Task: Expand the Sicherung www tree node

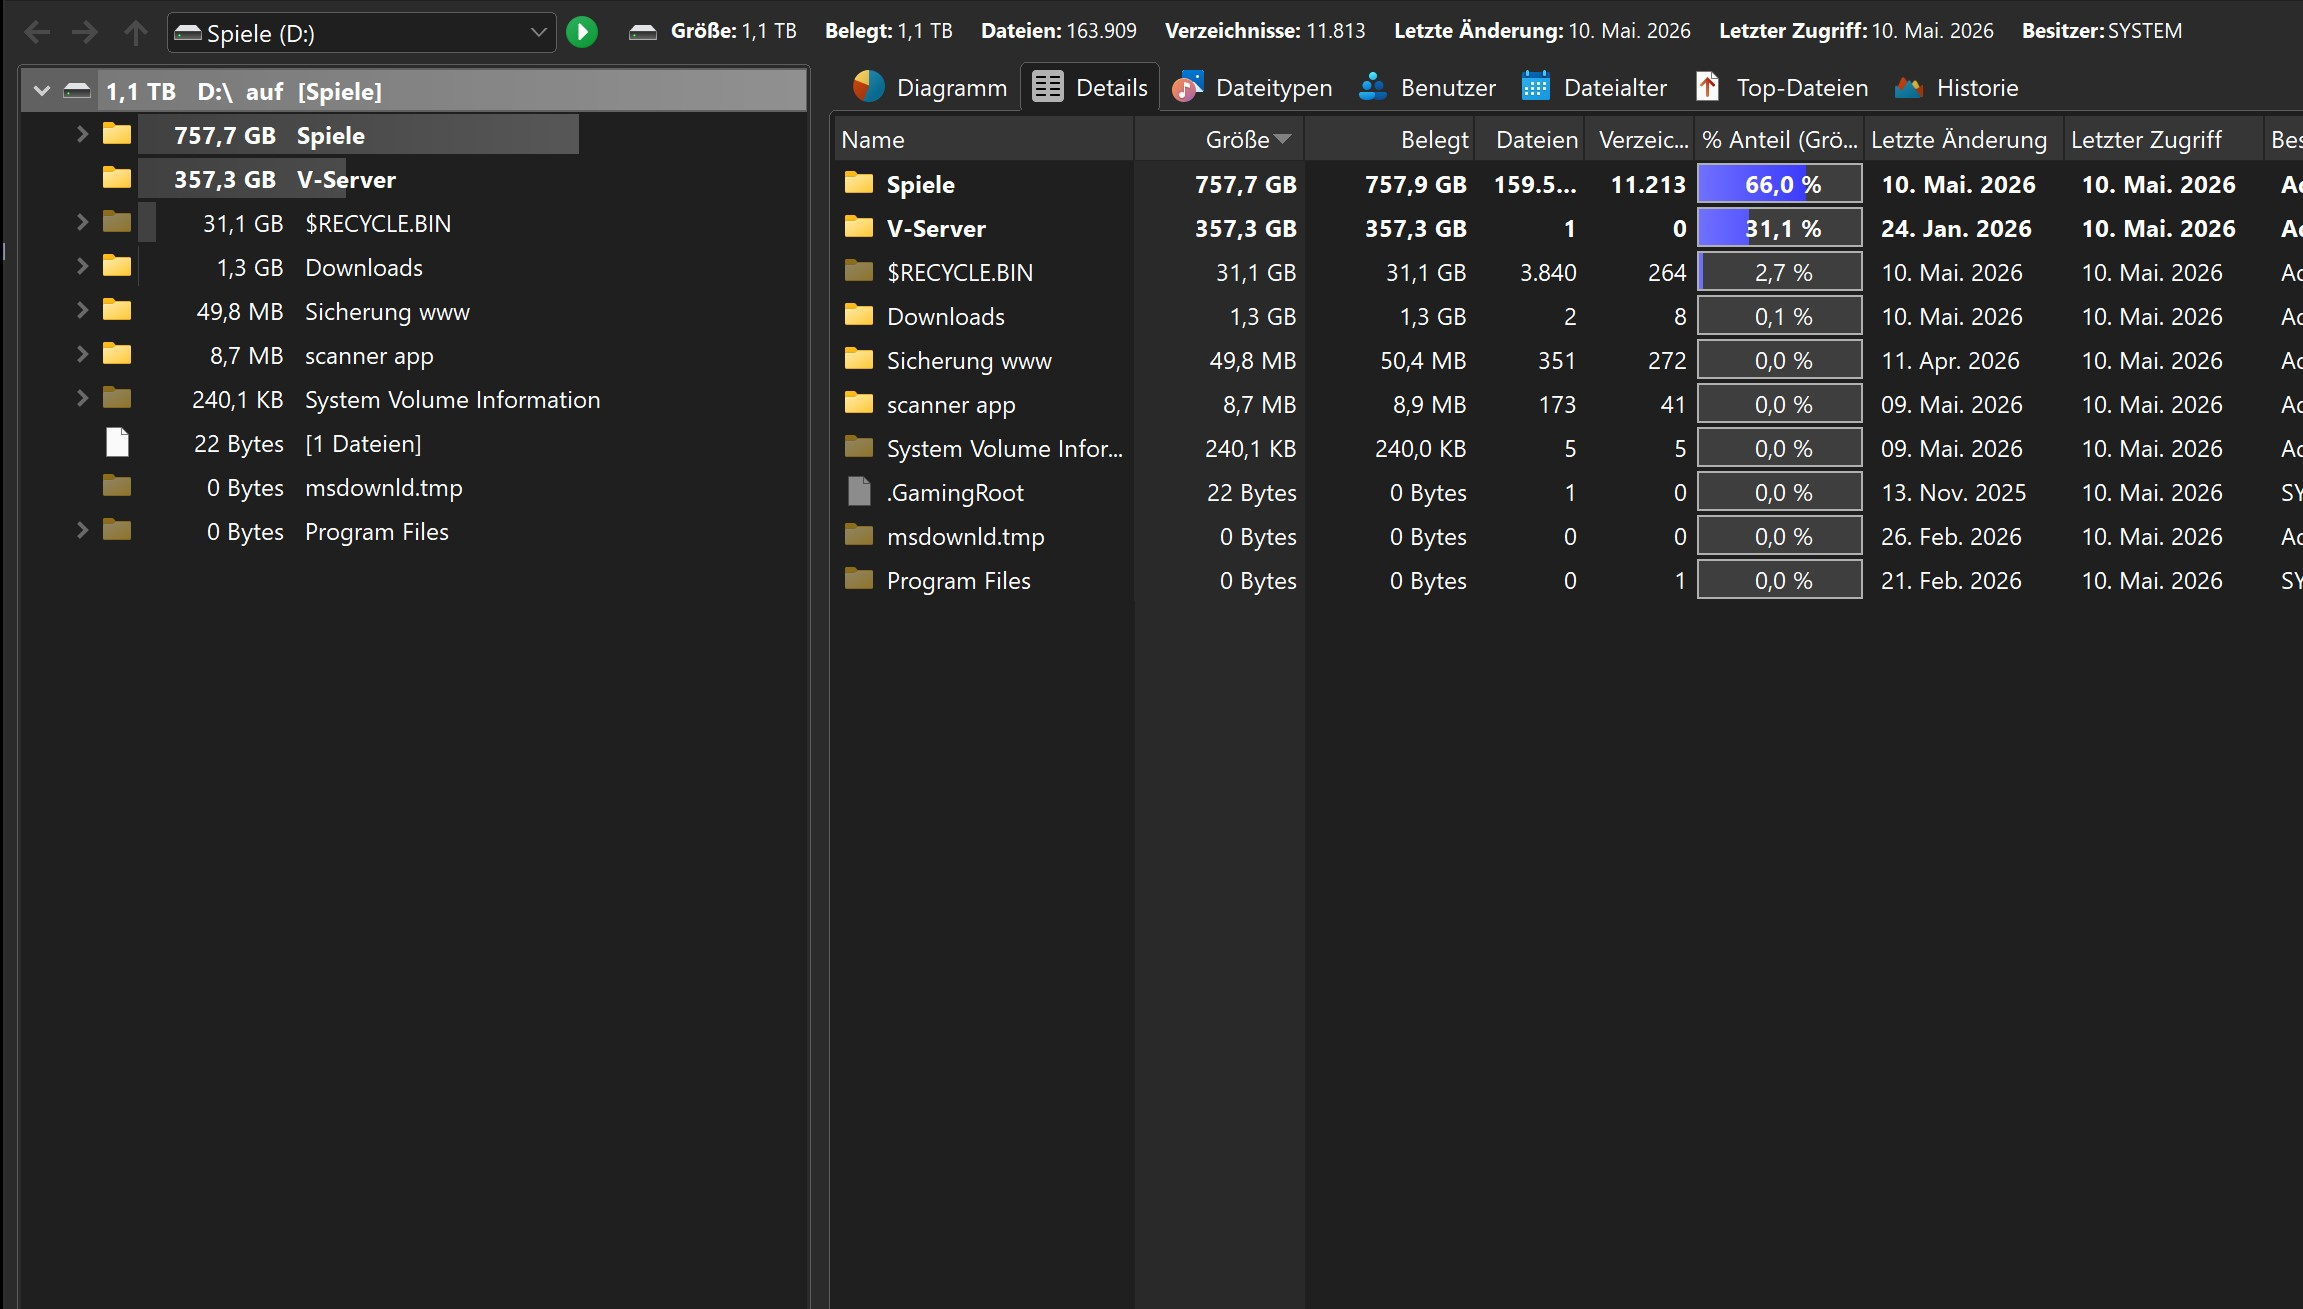Action: click(82, 310)
